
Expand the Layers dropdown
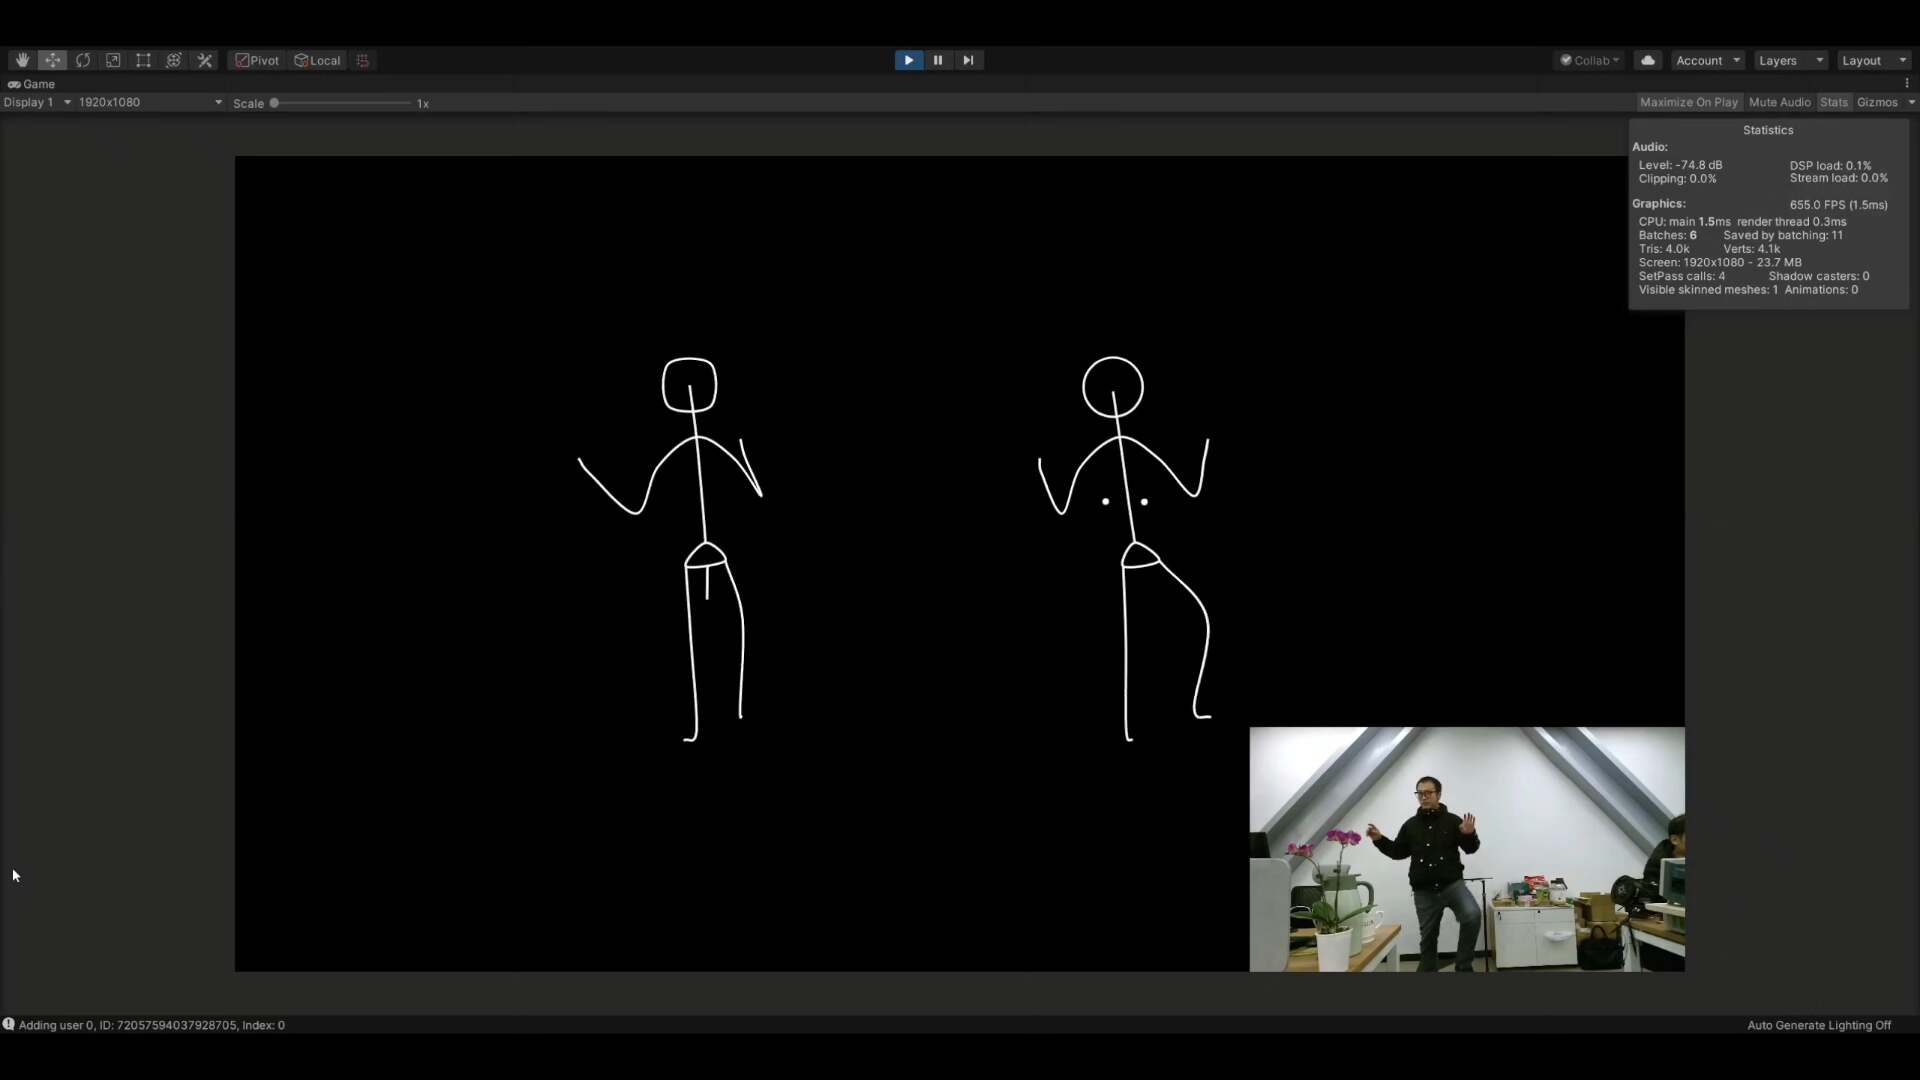pos(1790,60)
